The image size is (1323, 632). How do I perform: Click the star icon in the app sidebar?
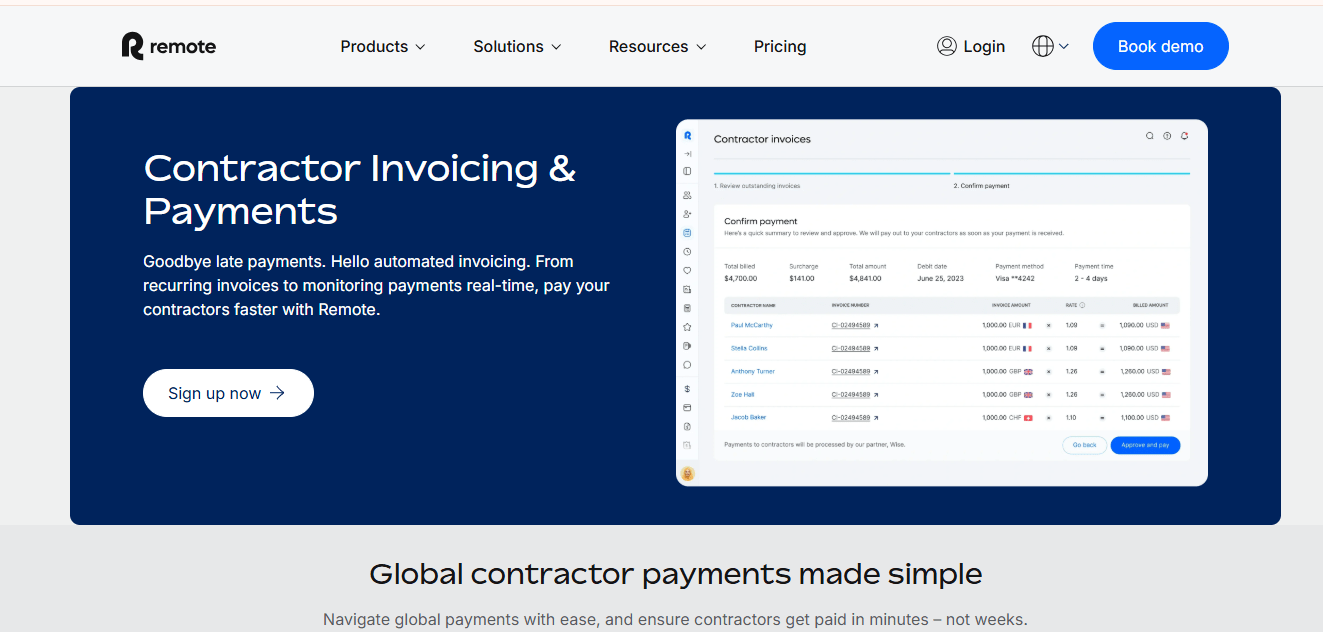[687, 327]
